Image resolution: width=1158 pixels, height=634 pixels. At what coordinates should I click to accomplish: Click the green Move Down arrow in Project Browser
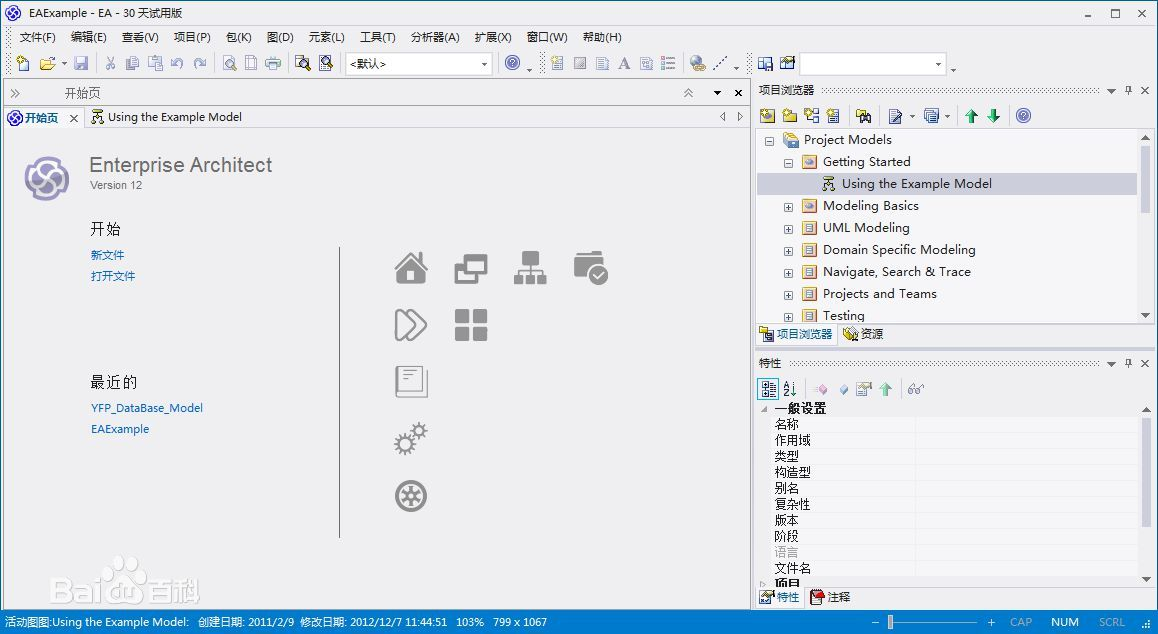(994, 116)
